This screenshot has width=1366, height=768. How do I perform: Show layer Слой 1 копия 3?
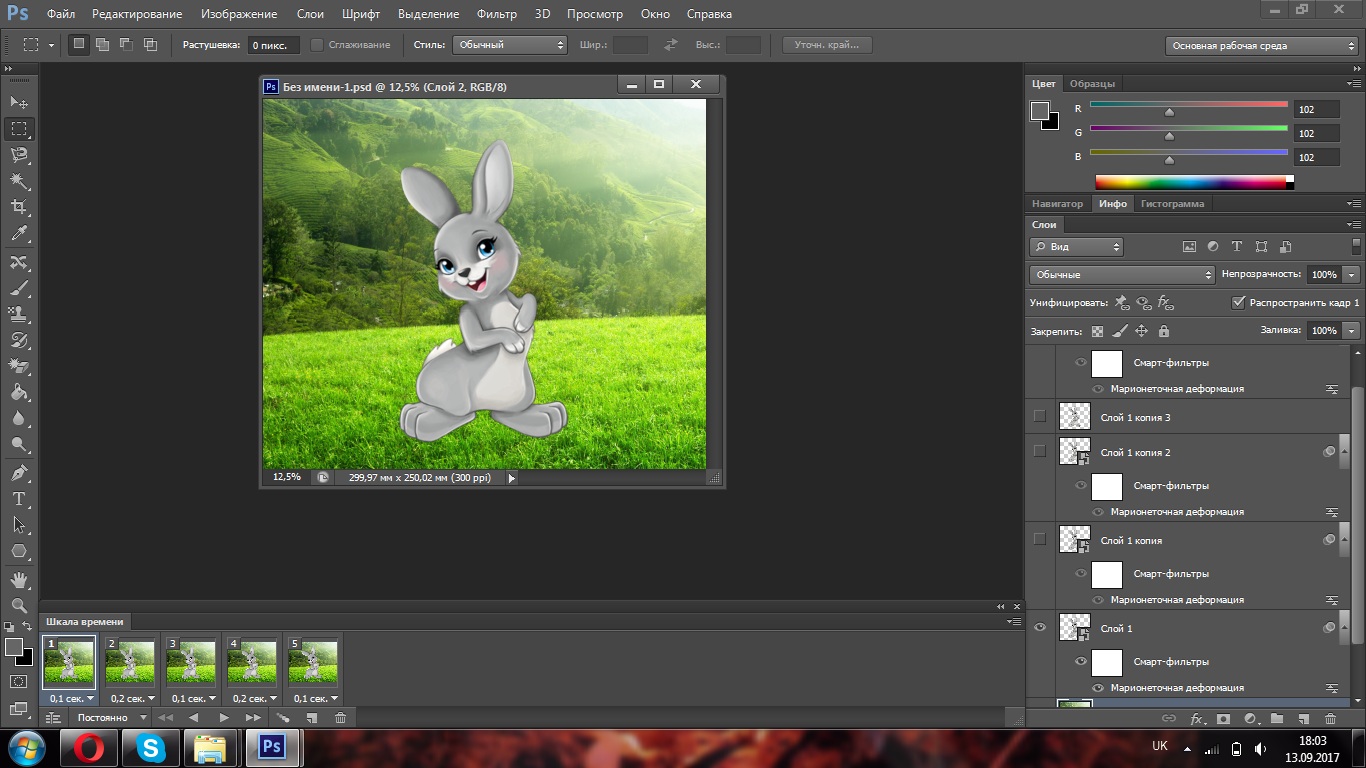pyautogui.click(x=1040, y=416)
